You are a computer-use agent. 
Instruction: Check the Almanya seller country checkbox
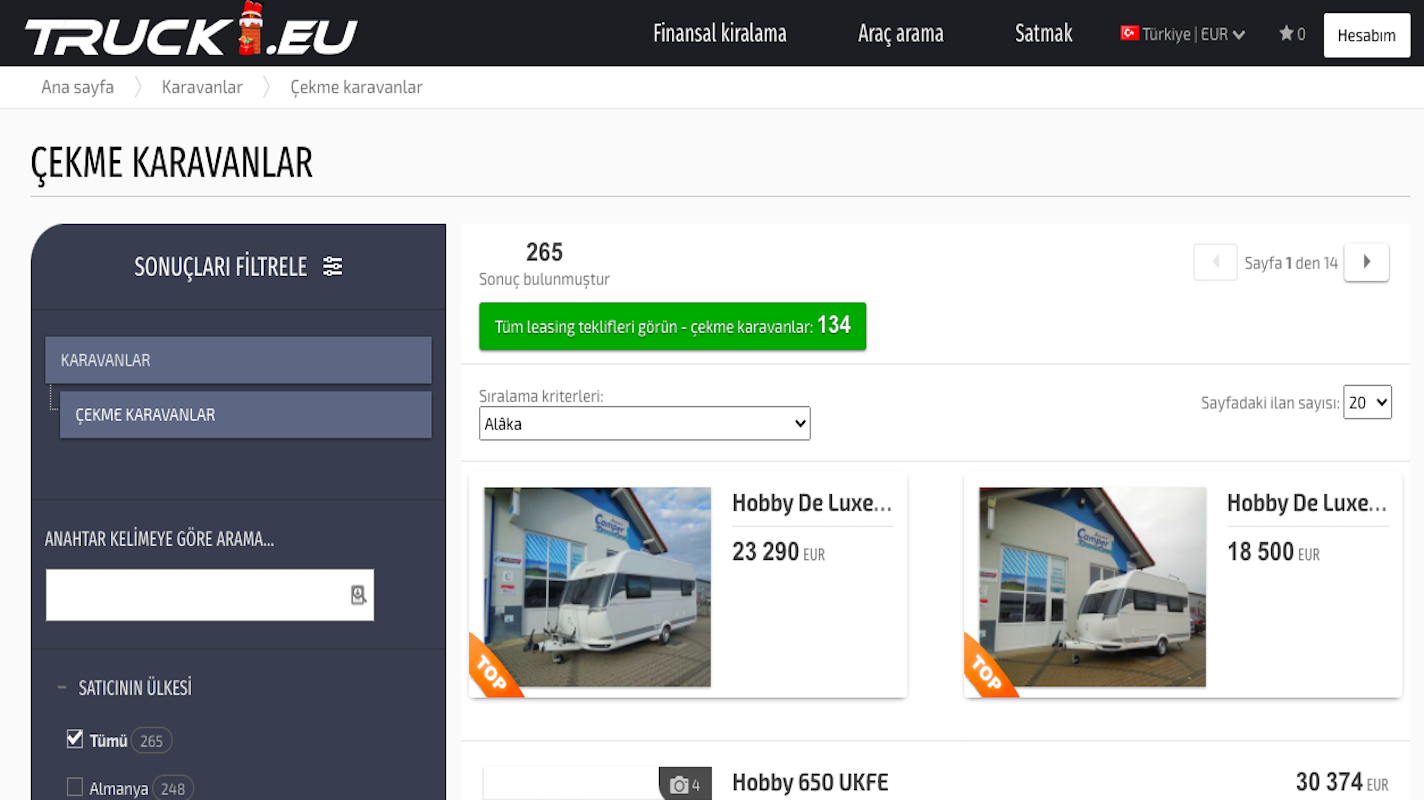tap(75, 787)
